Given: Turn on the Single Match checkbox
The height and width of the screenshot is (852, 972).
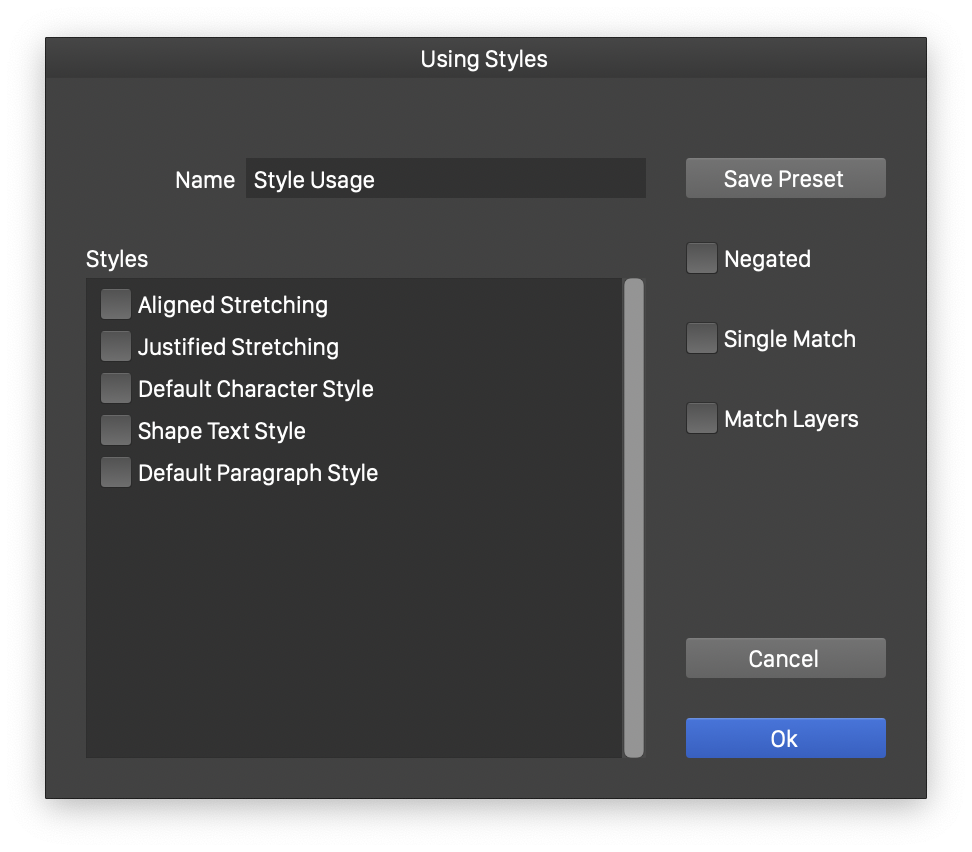Looking at the screenshot, I should point(701,339).
